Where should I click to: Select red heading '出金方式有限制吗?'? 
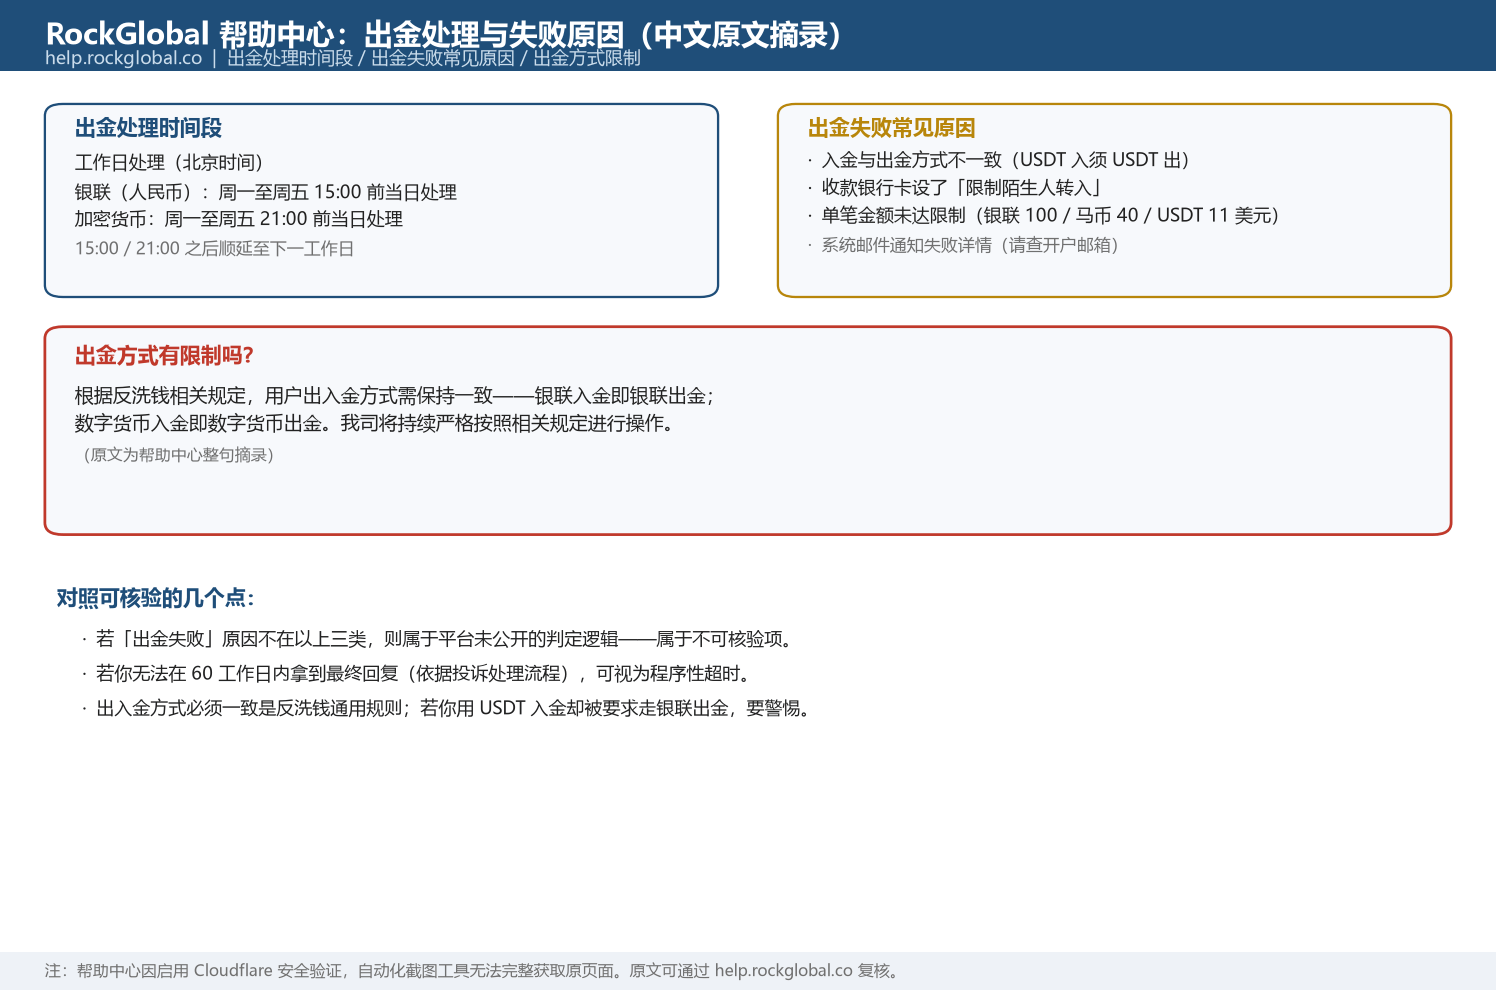[165, 356]
